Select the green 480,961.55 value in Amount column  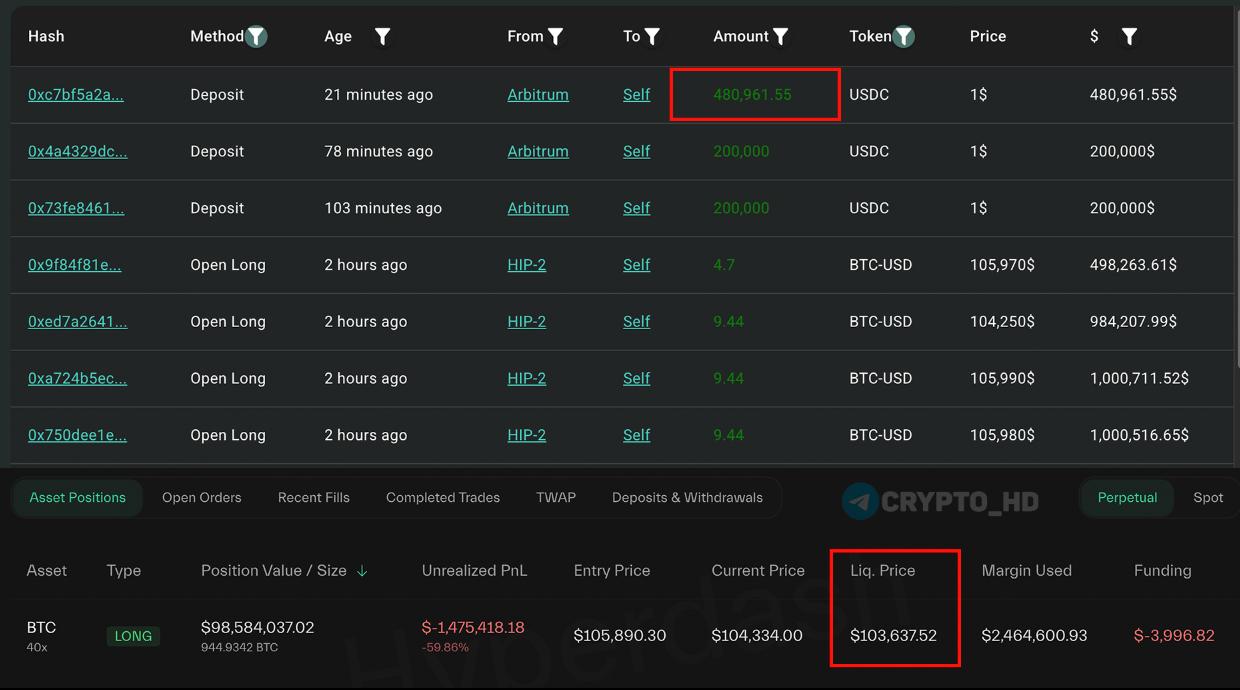coord(752,95)
